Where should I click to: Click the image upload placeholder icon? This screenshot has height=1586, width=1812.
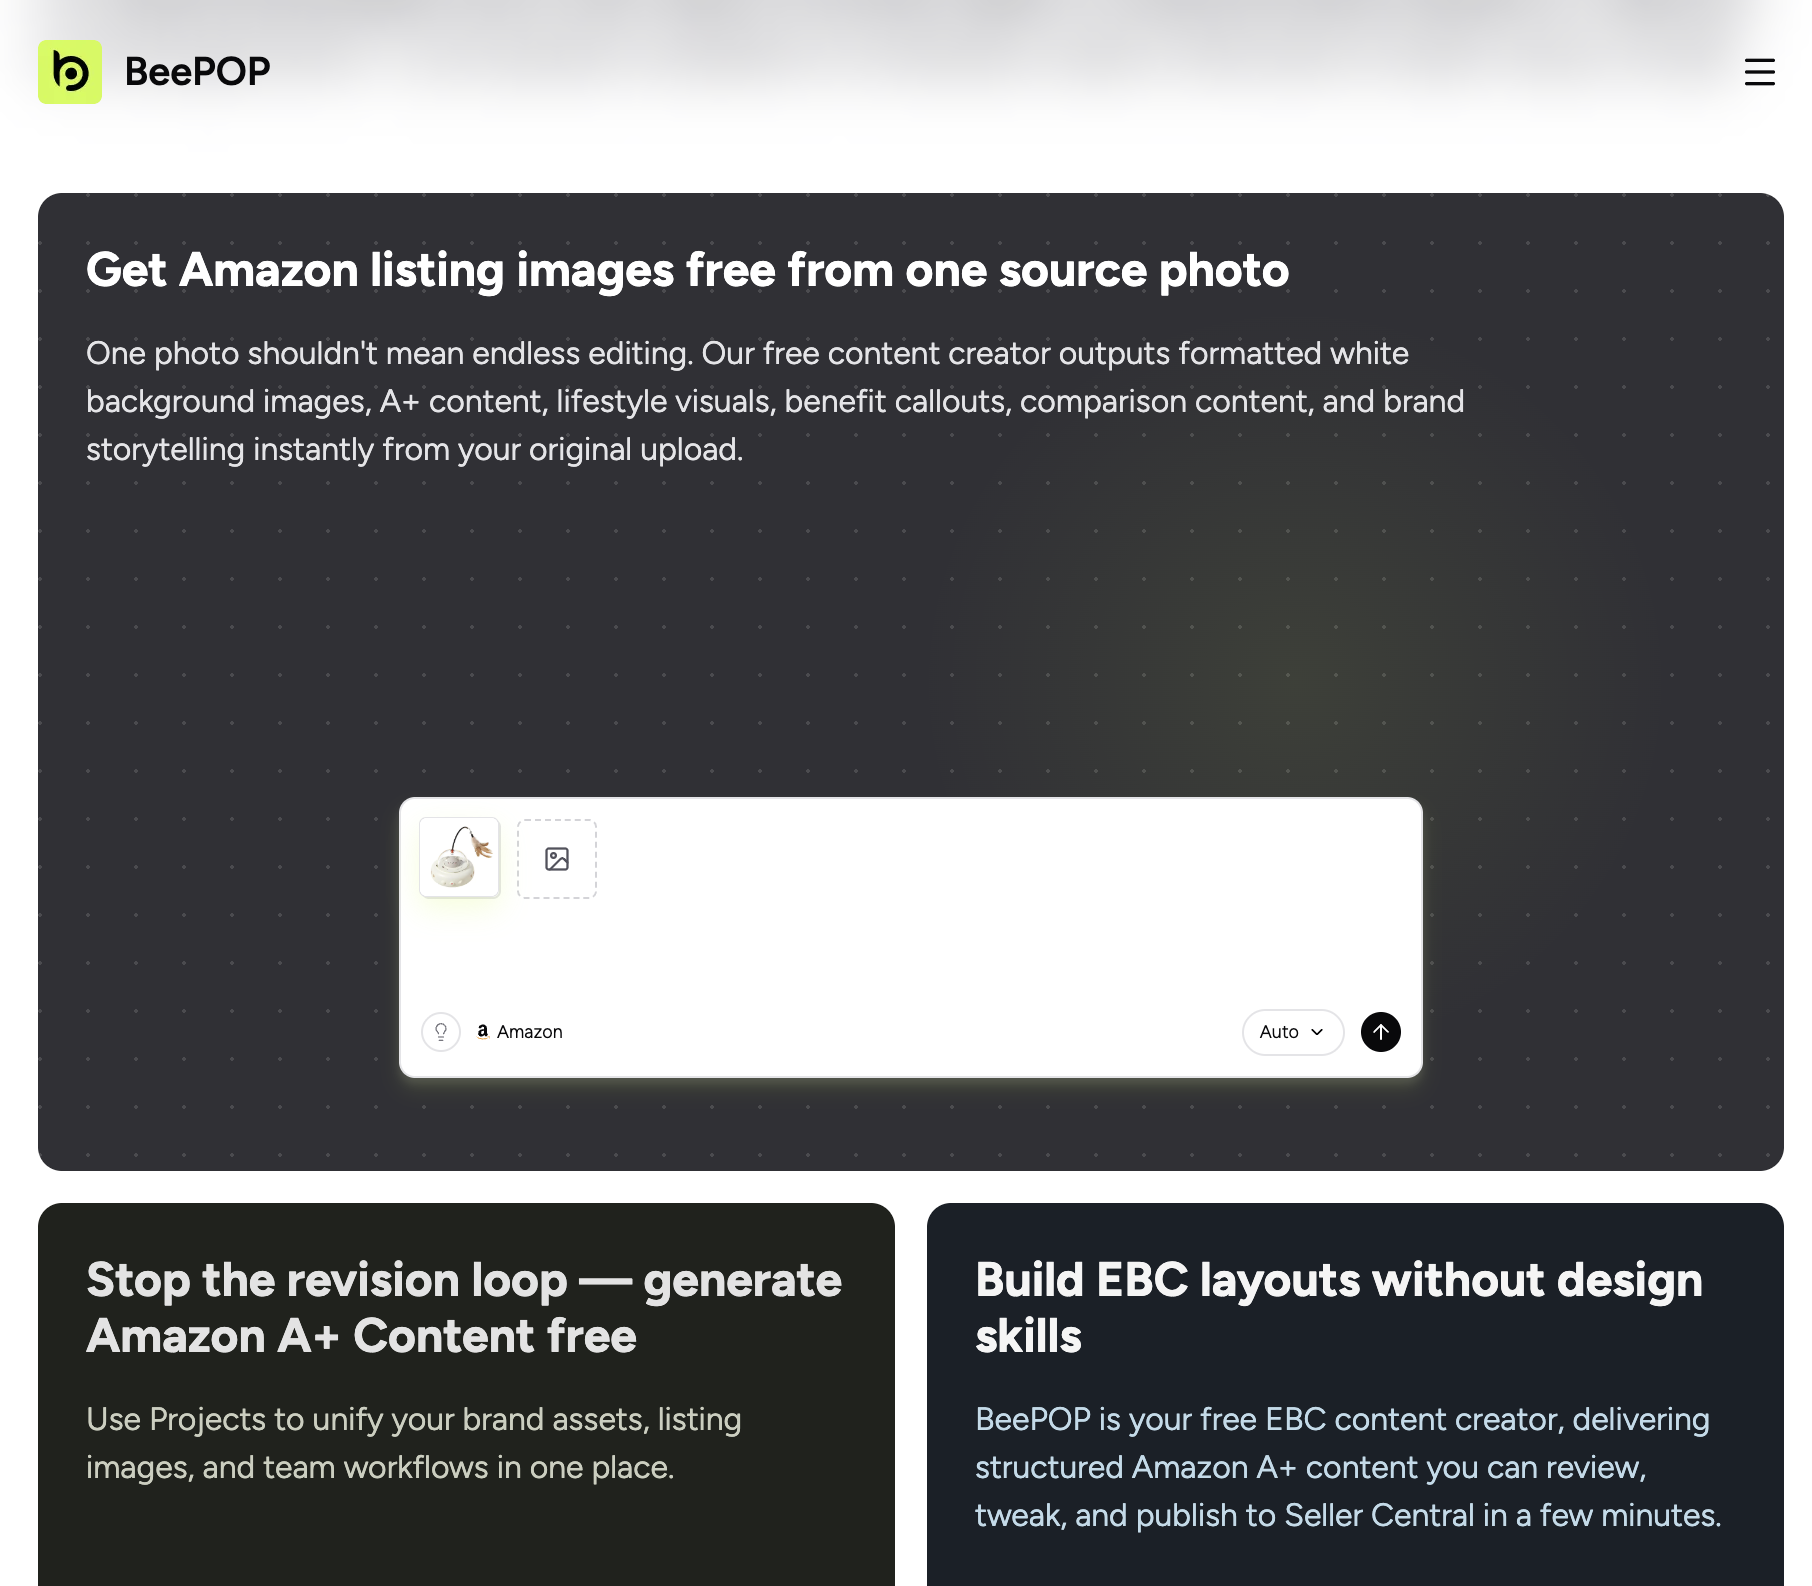pyautogui.click(x=557, y=859)
